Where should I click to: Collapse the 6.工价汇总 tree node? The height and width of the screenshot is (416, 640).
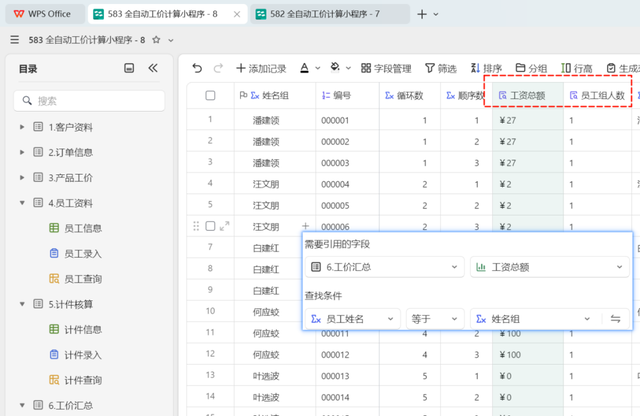pyautogui.click(x=22, y=405)
